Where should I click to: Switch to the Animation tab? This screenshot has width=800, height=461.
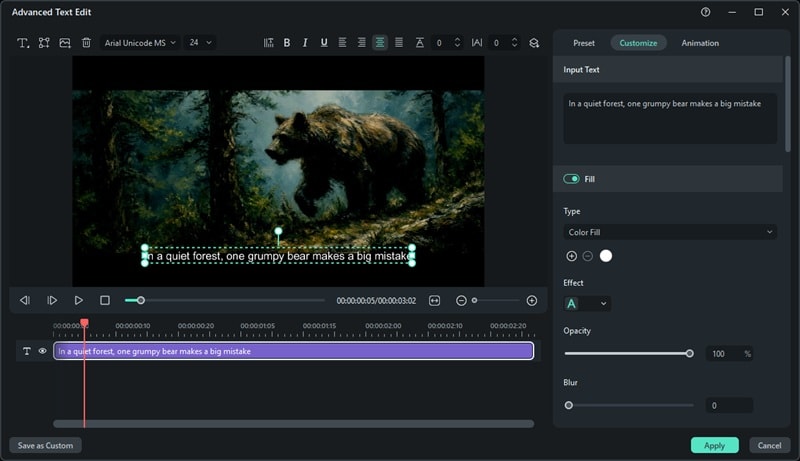click(700, 43)
